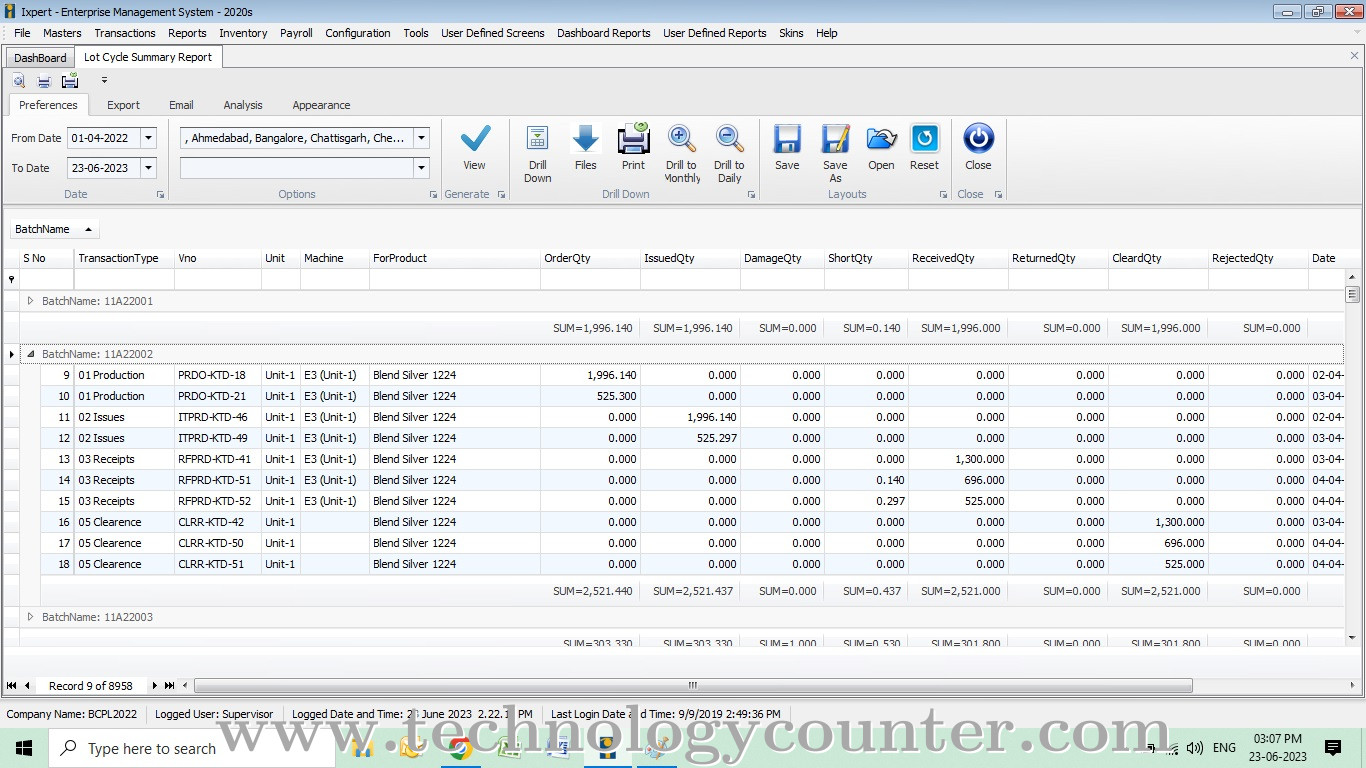
Task: Open the To Date calendar dropdown
Action: pos(149,168)
